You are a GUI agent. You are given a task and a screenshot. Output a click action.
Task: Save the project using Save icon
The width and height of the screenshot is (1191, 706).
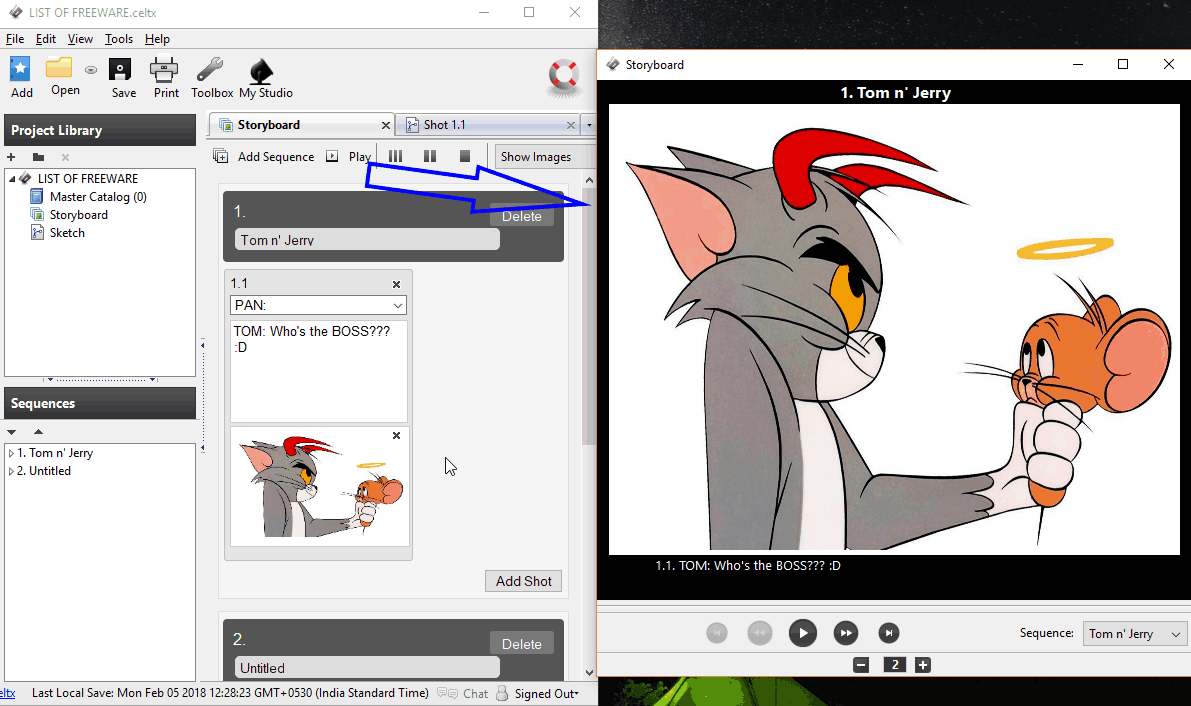coord(121,70)
